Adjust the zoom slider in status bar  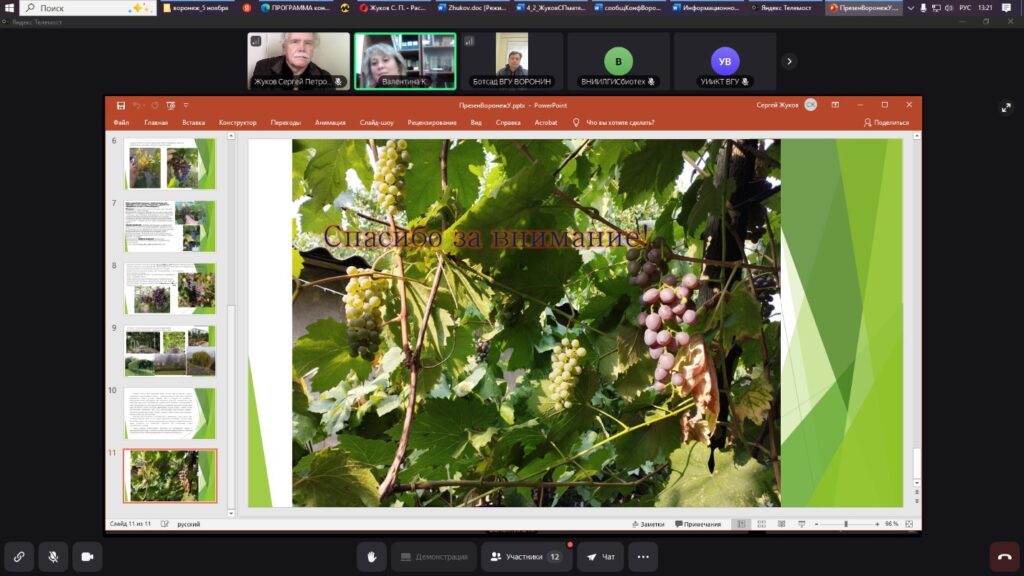846,524
